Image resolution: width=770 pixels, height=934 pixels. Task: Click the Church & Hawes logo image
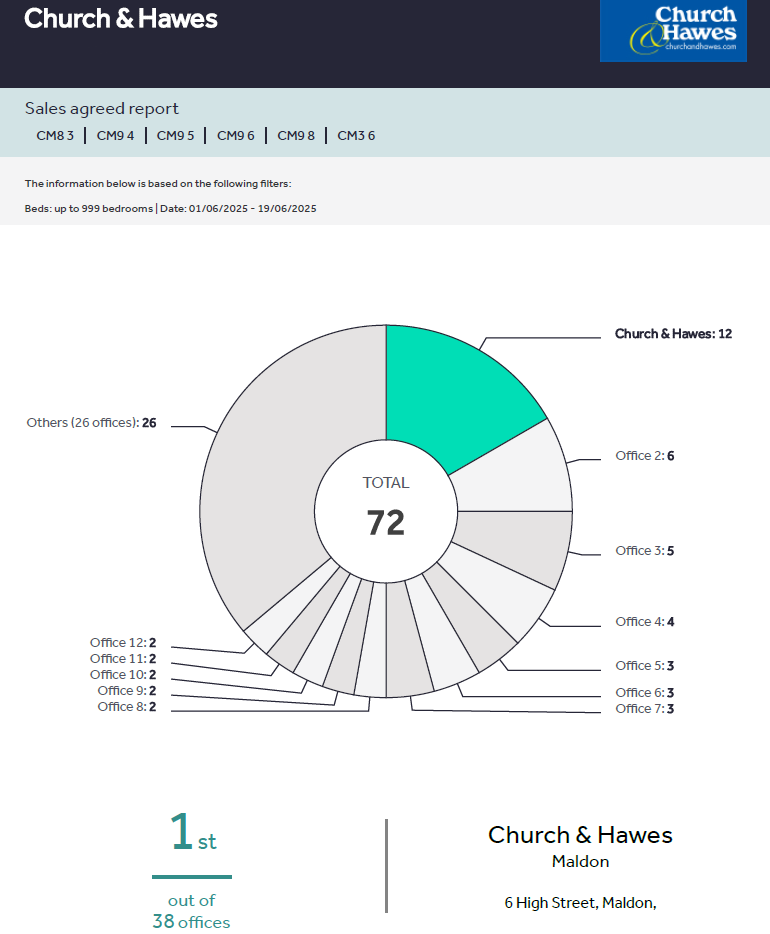(x=673, y=30)
